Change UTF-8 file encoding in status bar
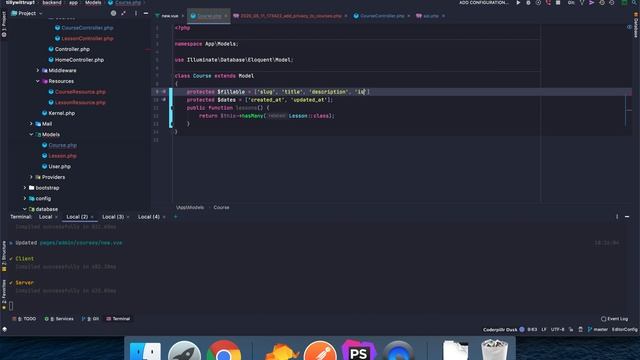Image resolution: width=640 pixels, height=360 pixels. pos(558,329)
